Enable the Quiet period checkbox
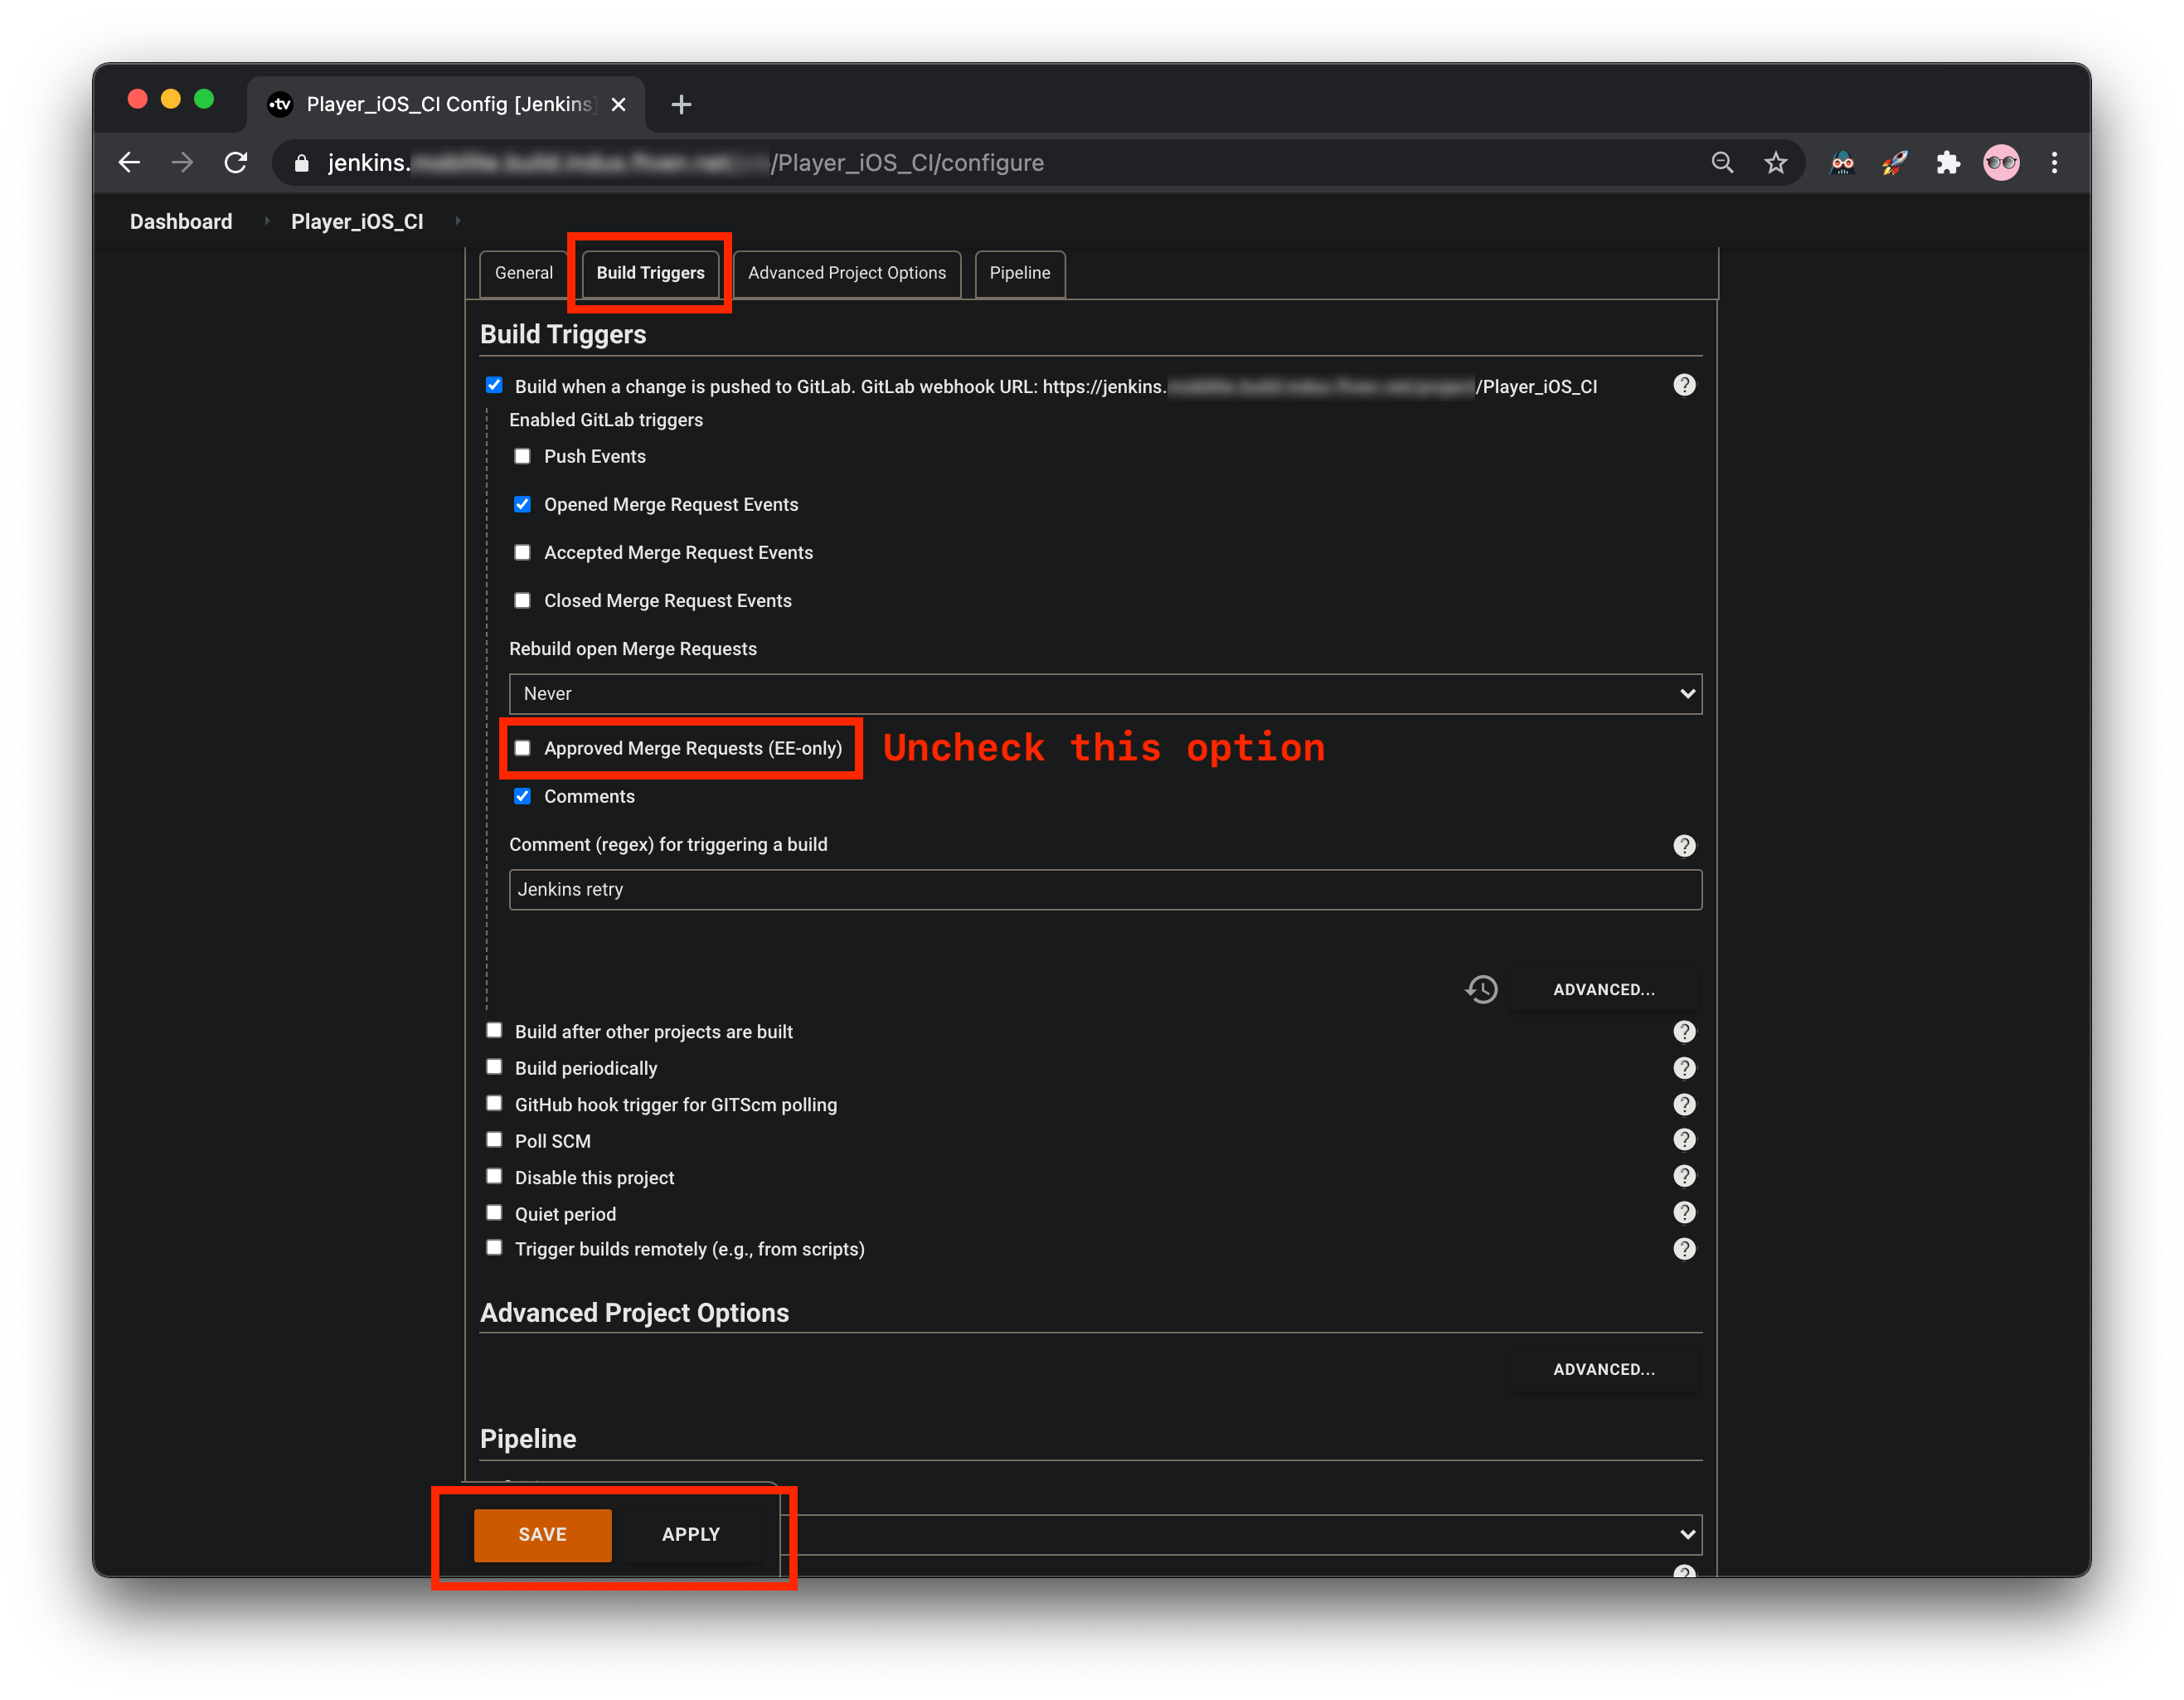This screenshot has width=2184, height=1700. tap(494, 1213)
